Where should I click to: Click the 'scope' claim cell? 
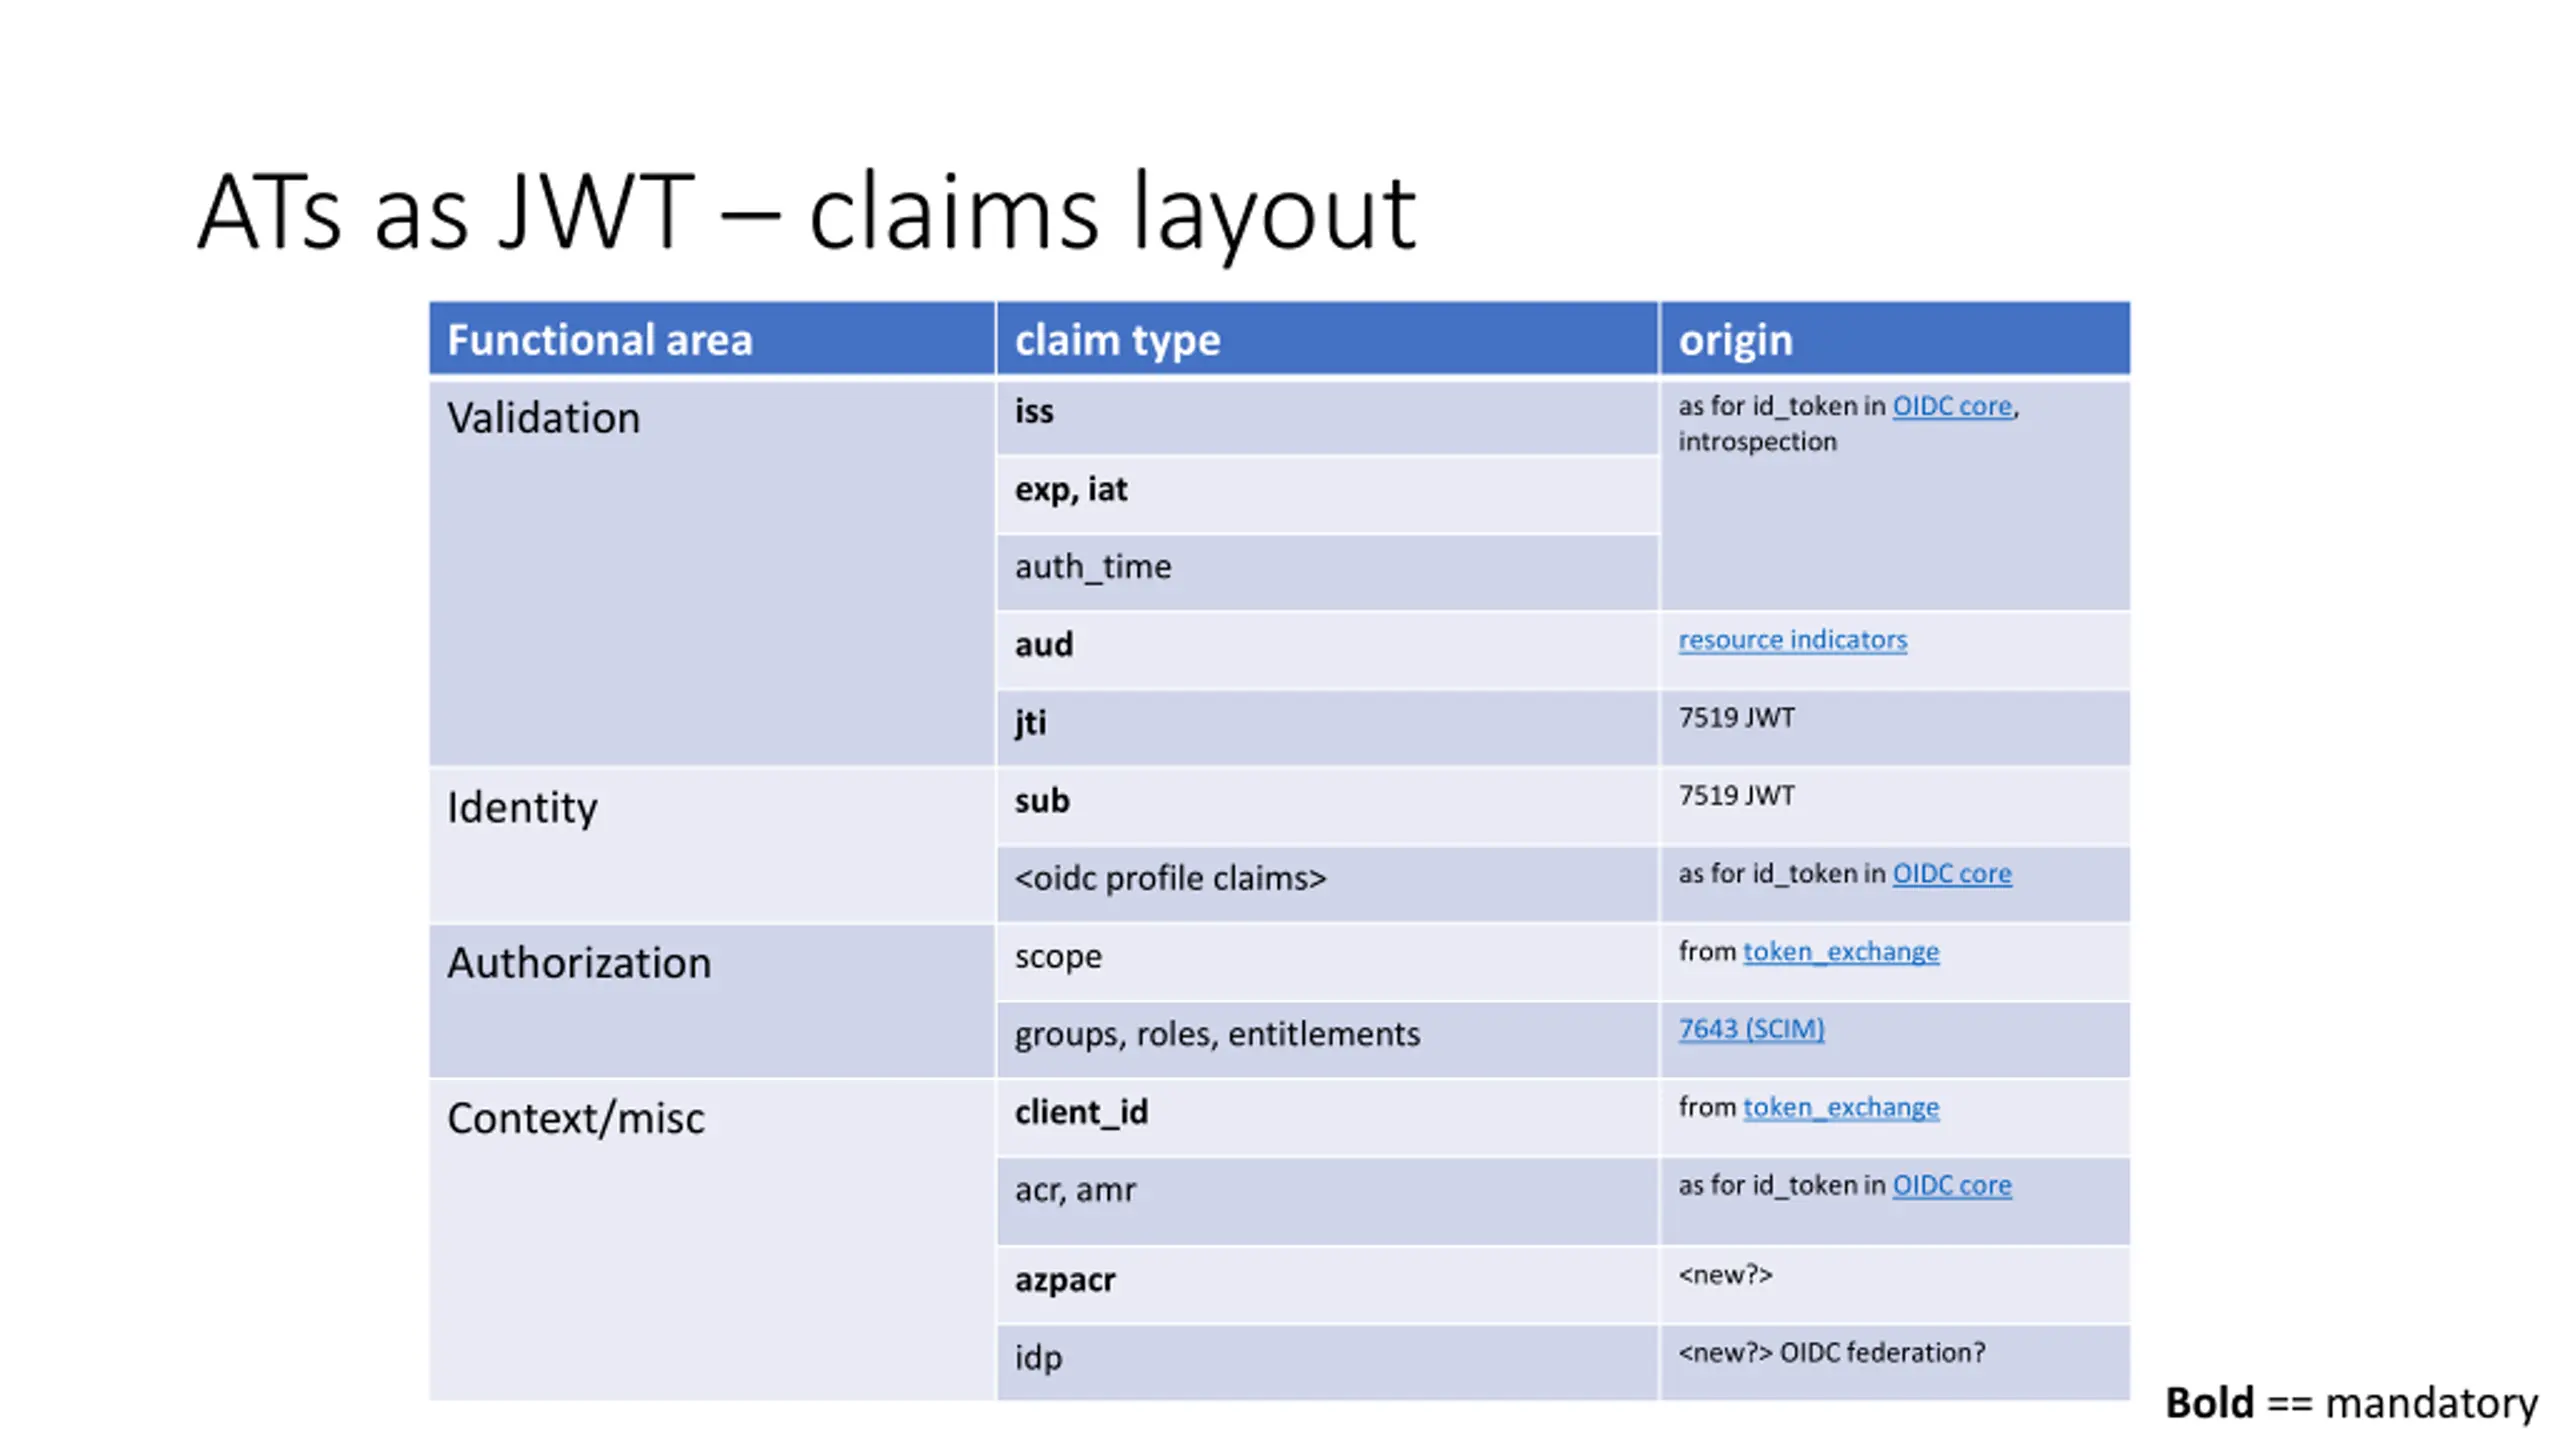click(x=1327, y=962)
